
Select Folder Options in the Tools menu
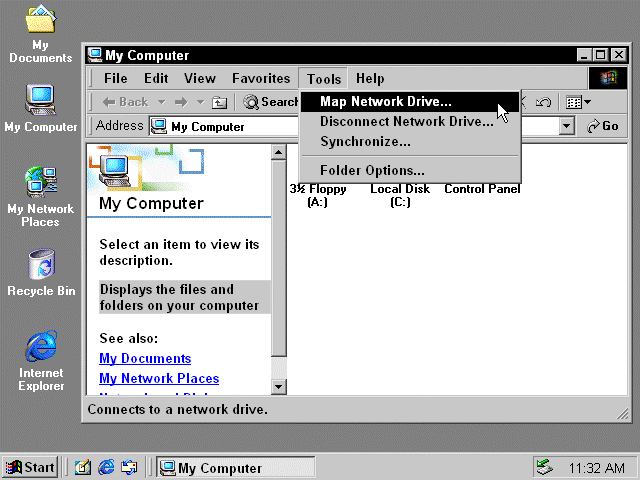pyautogui.click(x=372, y=170)
